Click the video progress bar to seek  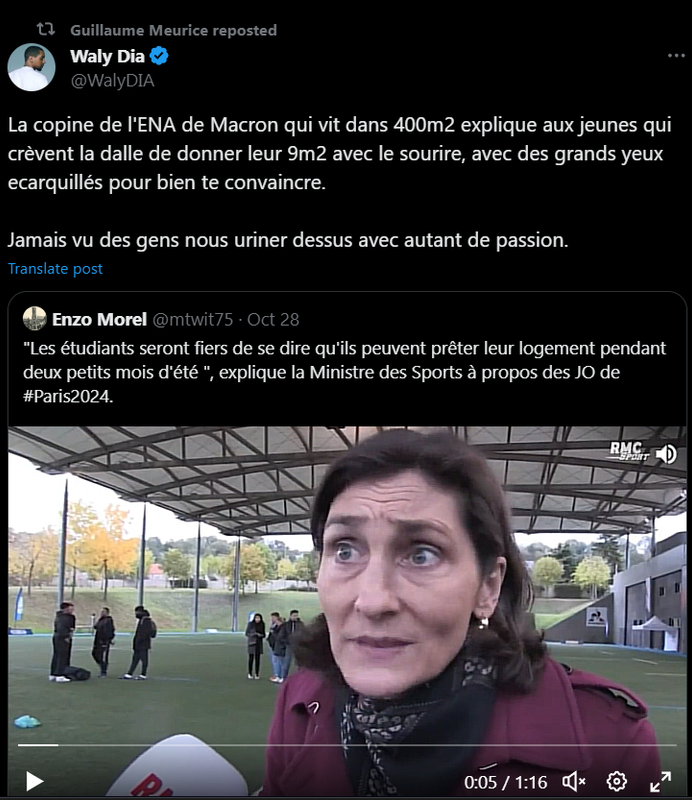[347, 745]
